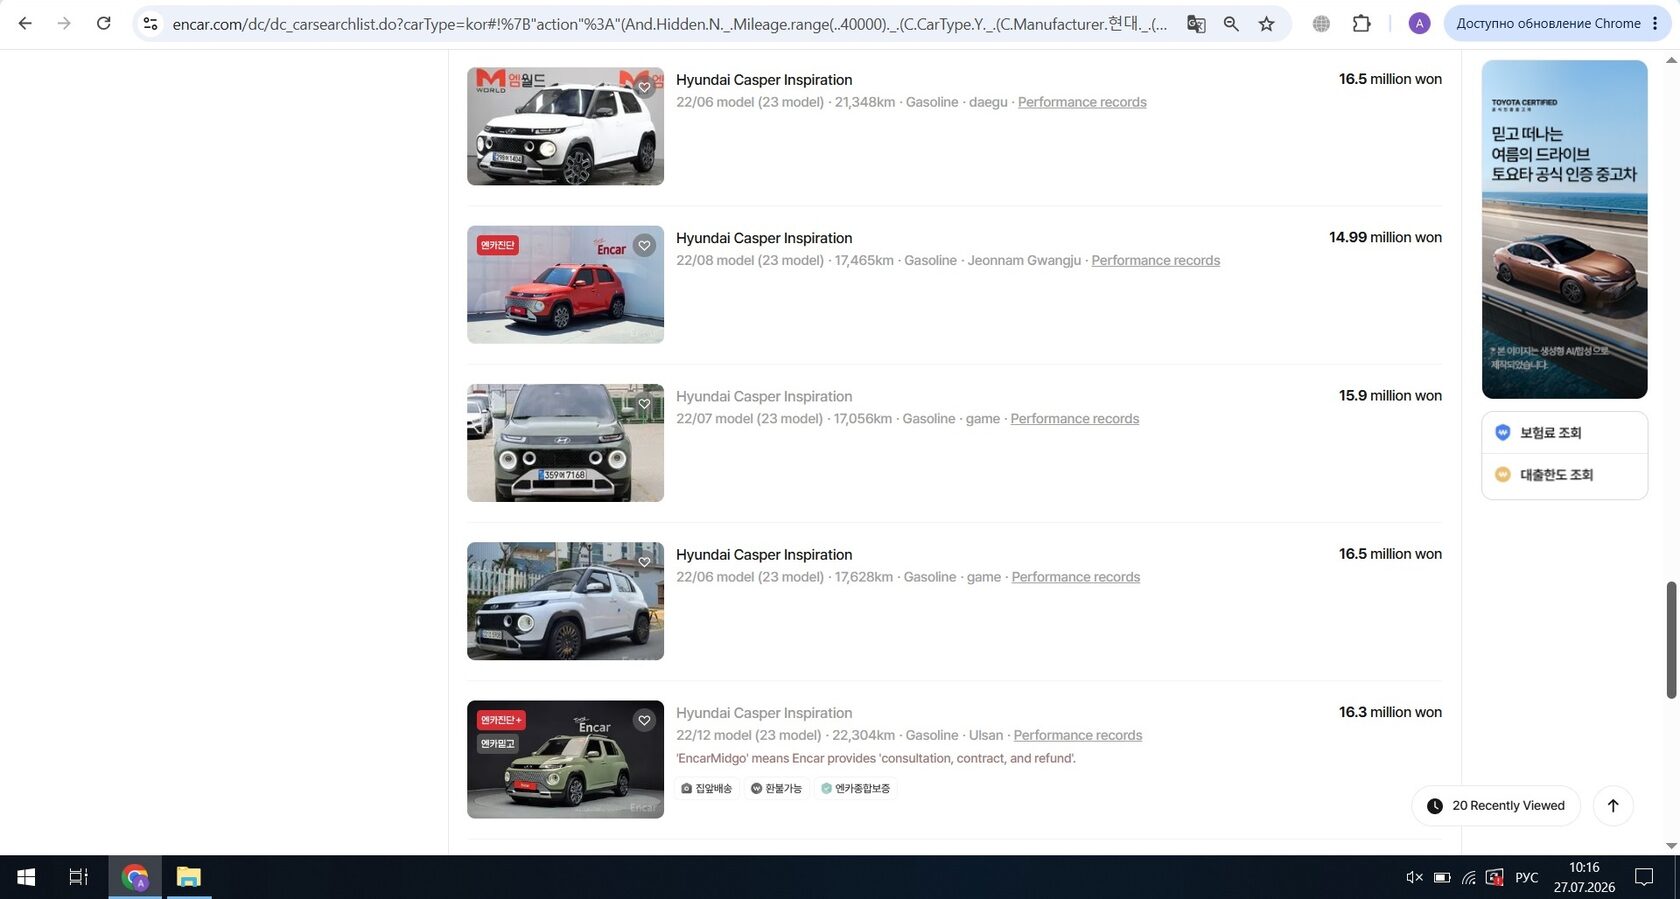This screenshot has width=1680, height=899.
Task: Select the 16.3 million won price
Action: click(x=1390, y=712)
